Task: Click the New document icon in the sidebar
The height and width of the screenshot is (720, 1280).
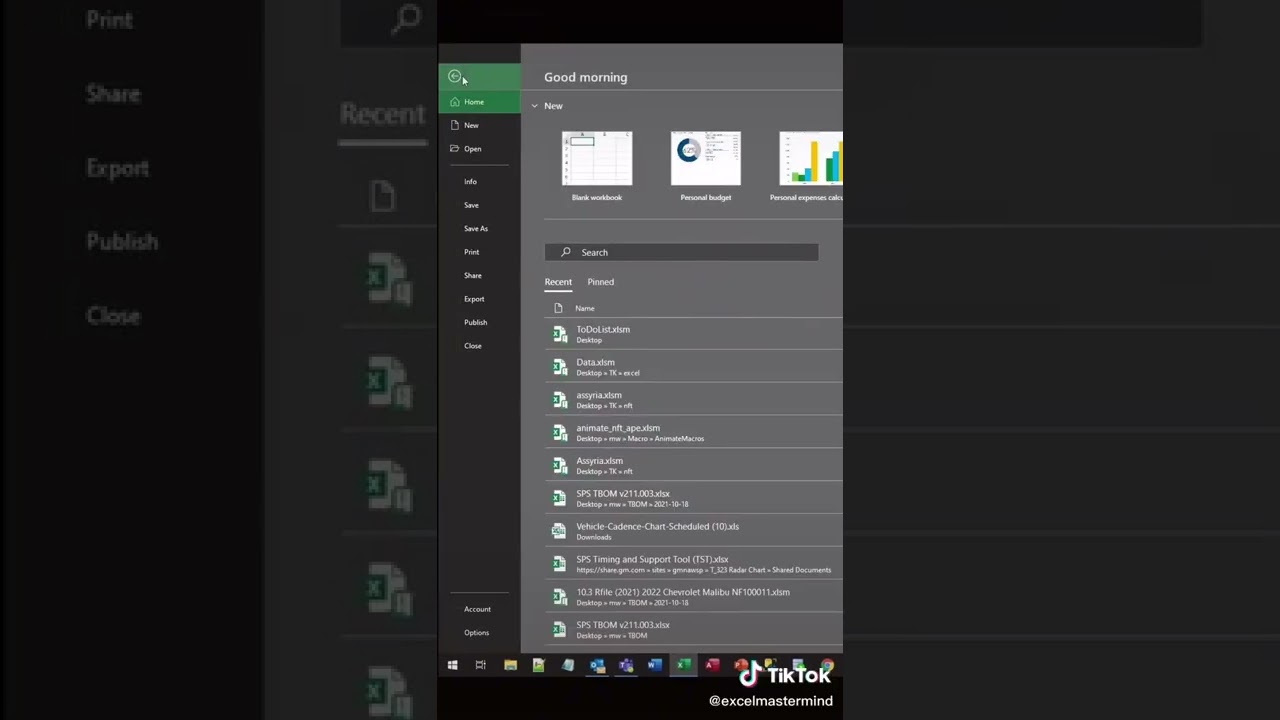Action: pyautogui.click(x=455, y=125)
